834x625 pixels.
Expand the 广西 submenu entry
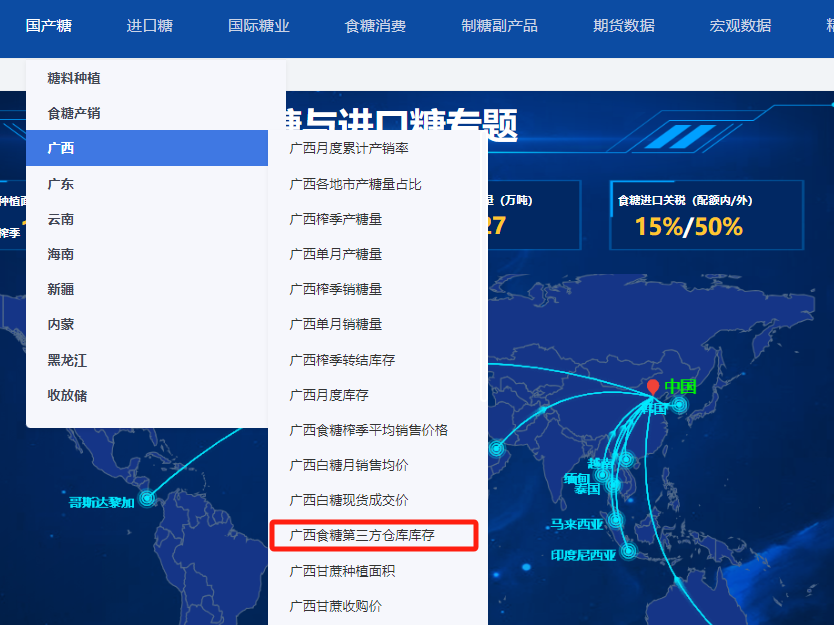click(147, 148)
